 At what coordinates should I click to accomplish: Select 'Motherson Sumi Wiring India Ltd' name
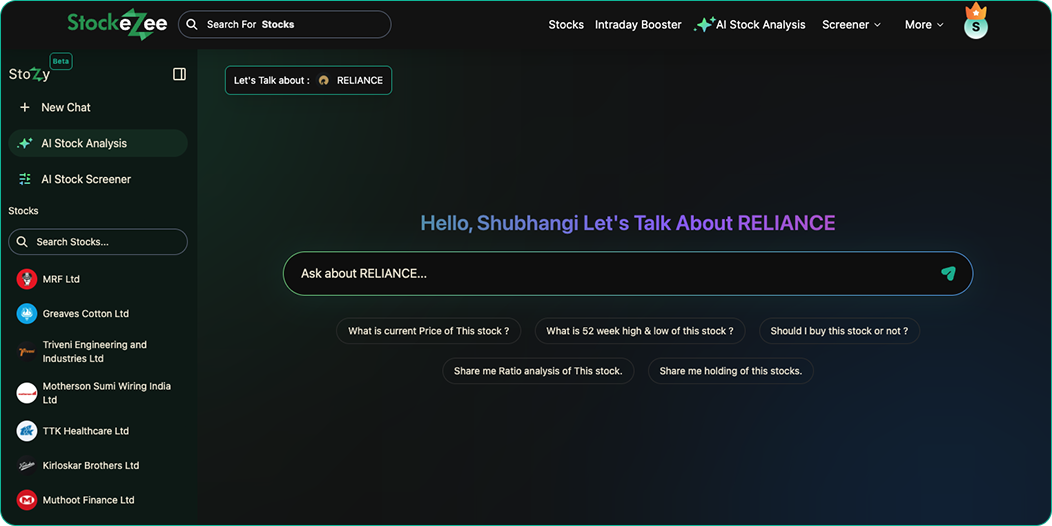click(107, 393)
